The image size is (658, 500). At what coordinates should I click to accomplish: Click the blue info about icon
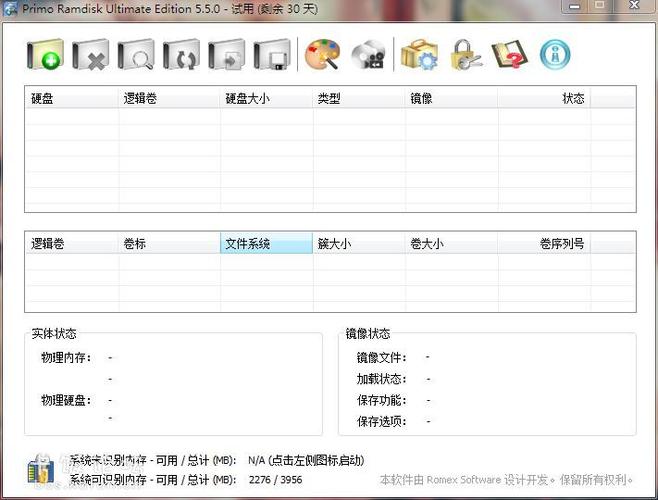pyautogui.click(x=555, y=55)
